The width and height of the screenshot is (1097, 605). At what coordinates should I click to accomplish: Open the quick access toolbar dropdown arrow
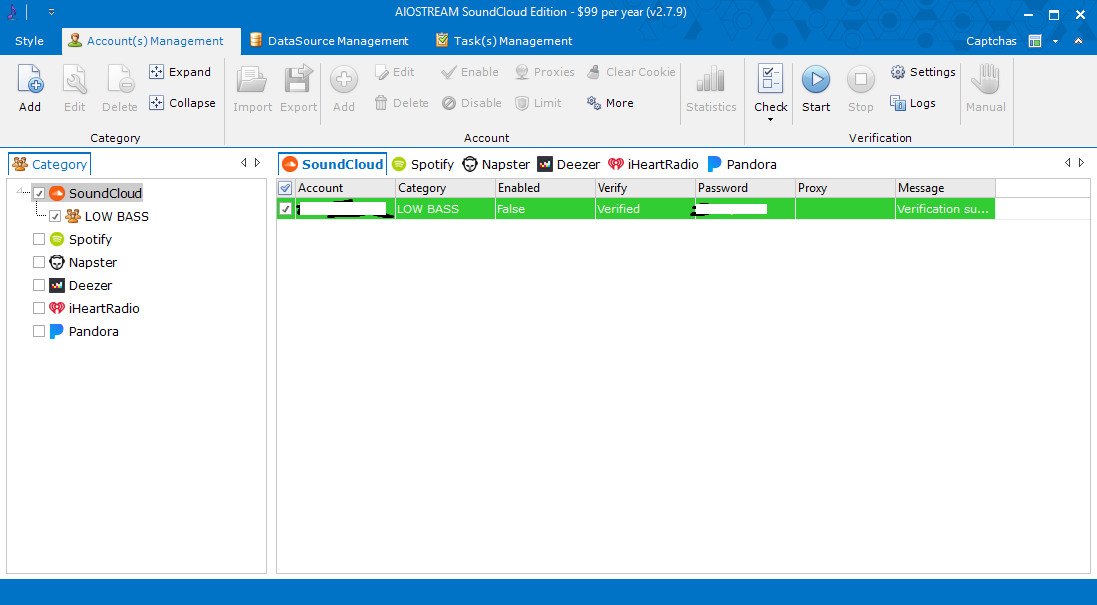coord(51,12)
